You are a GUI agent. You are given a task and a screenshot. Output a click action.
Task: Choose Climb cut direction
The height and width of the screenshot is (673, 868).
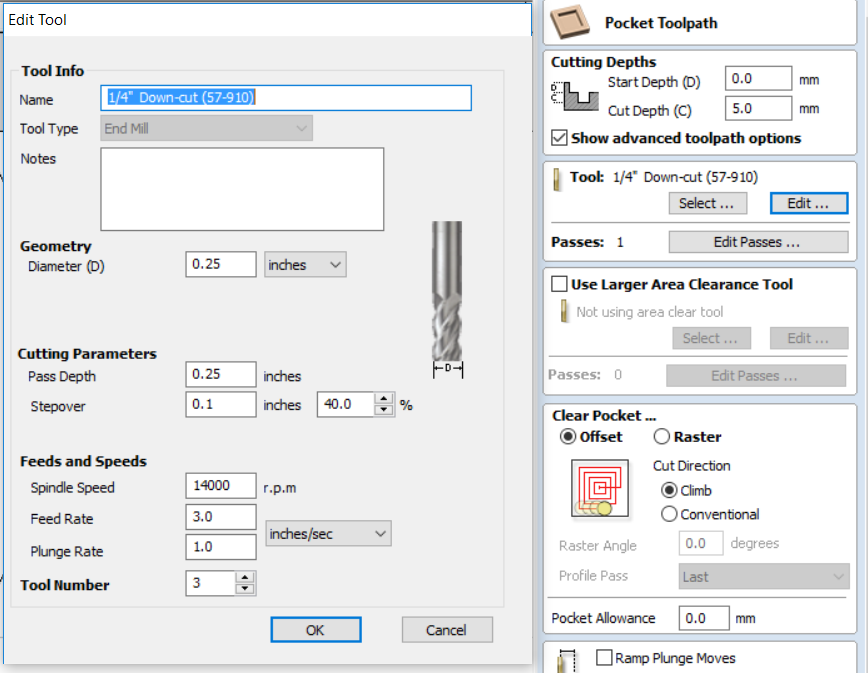(669, 490)
